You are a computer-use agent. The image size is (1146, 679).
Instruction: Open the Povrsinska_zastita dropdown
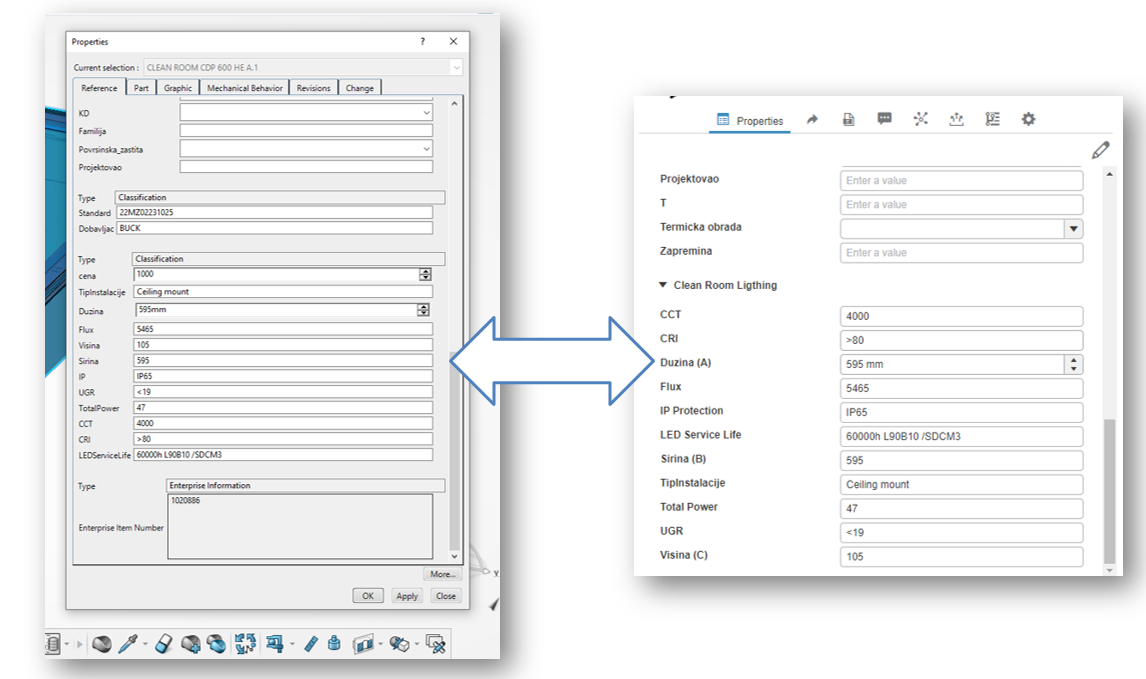point(427,149)
